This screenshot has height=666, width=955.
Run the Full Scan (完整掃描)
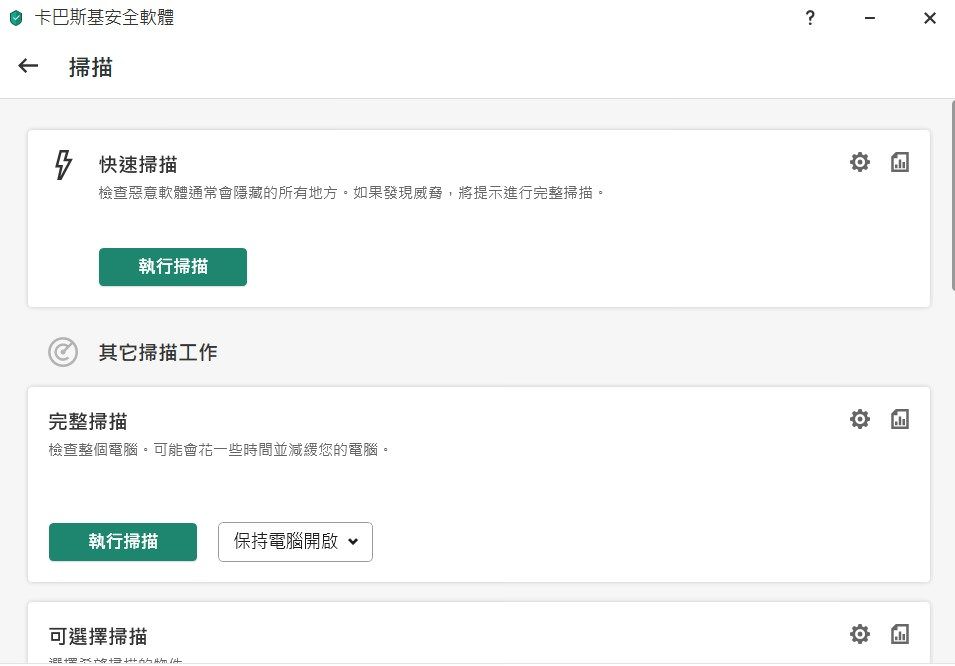tap(123, 542)
